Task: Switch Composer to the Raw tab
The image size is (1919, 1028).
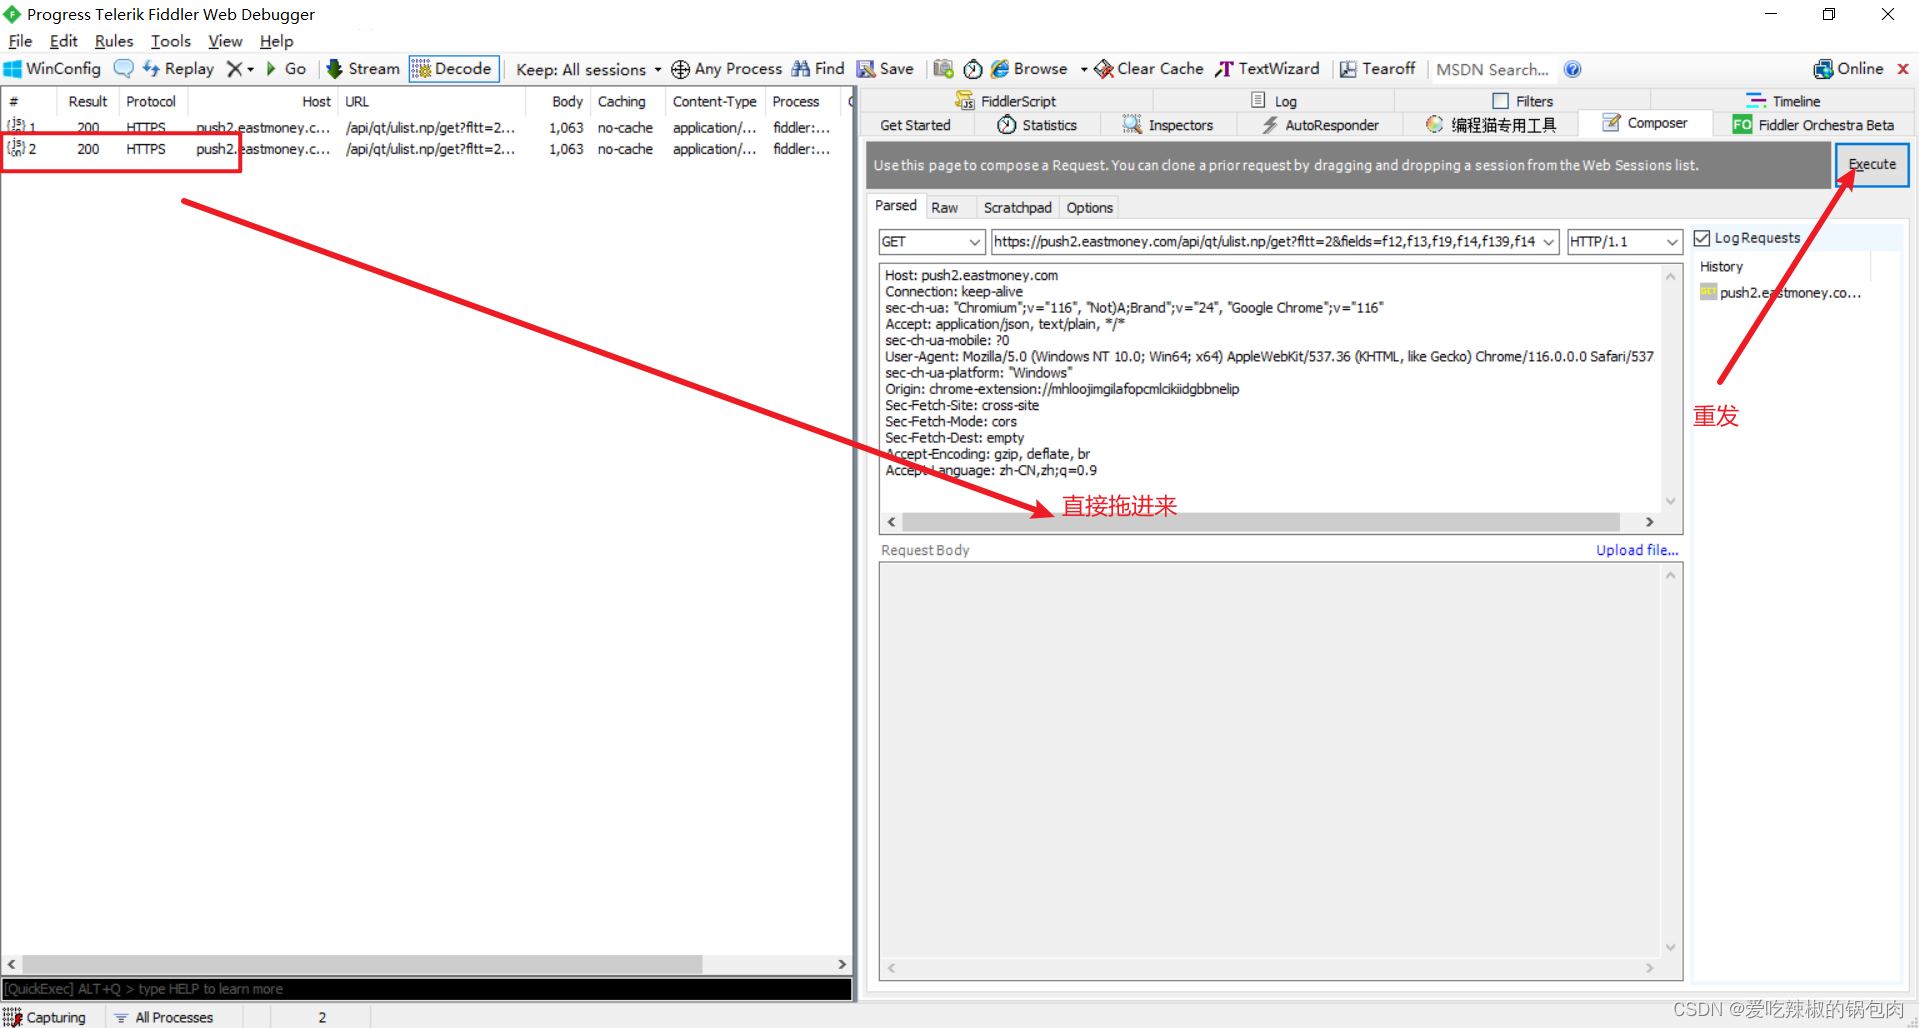Action: (944, 207)
